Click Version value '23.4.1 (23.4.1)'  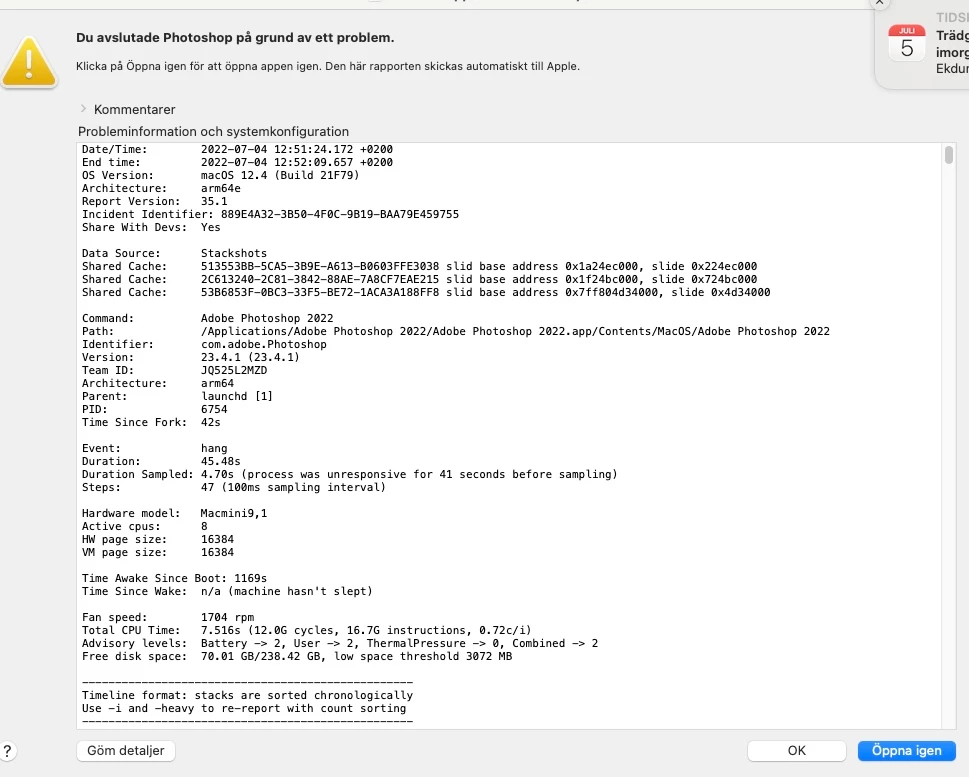250,357
